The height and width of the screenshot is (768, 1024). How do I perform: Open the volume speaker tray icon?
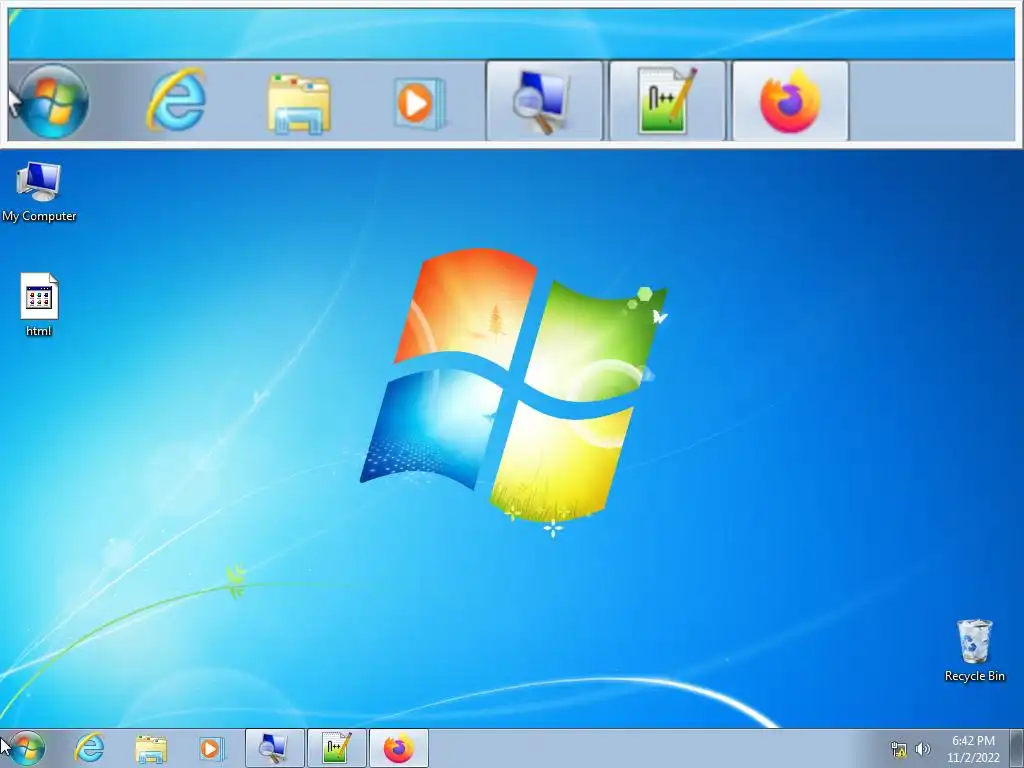point(922,749)
